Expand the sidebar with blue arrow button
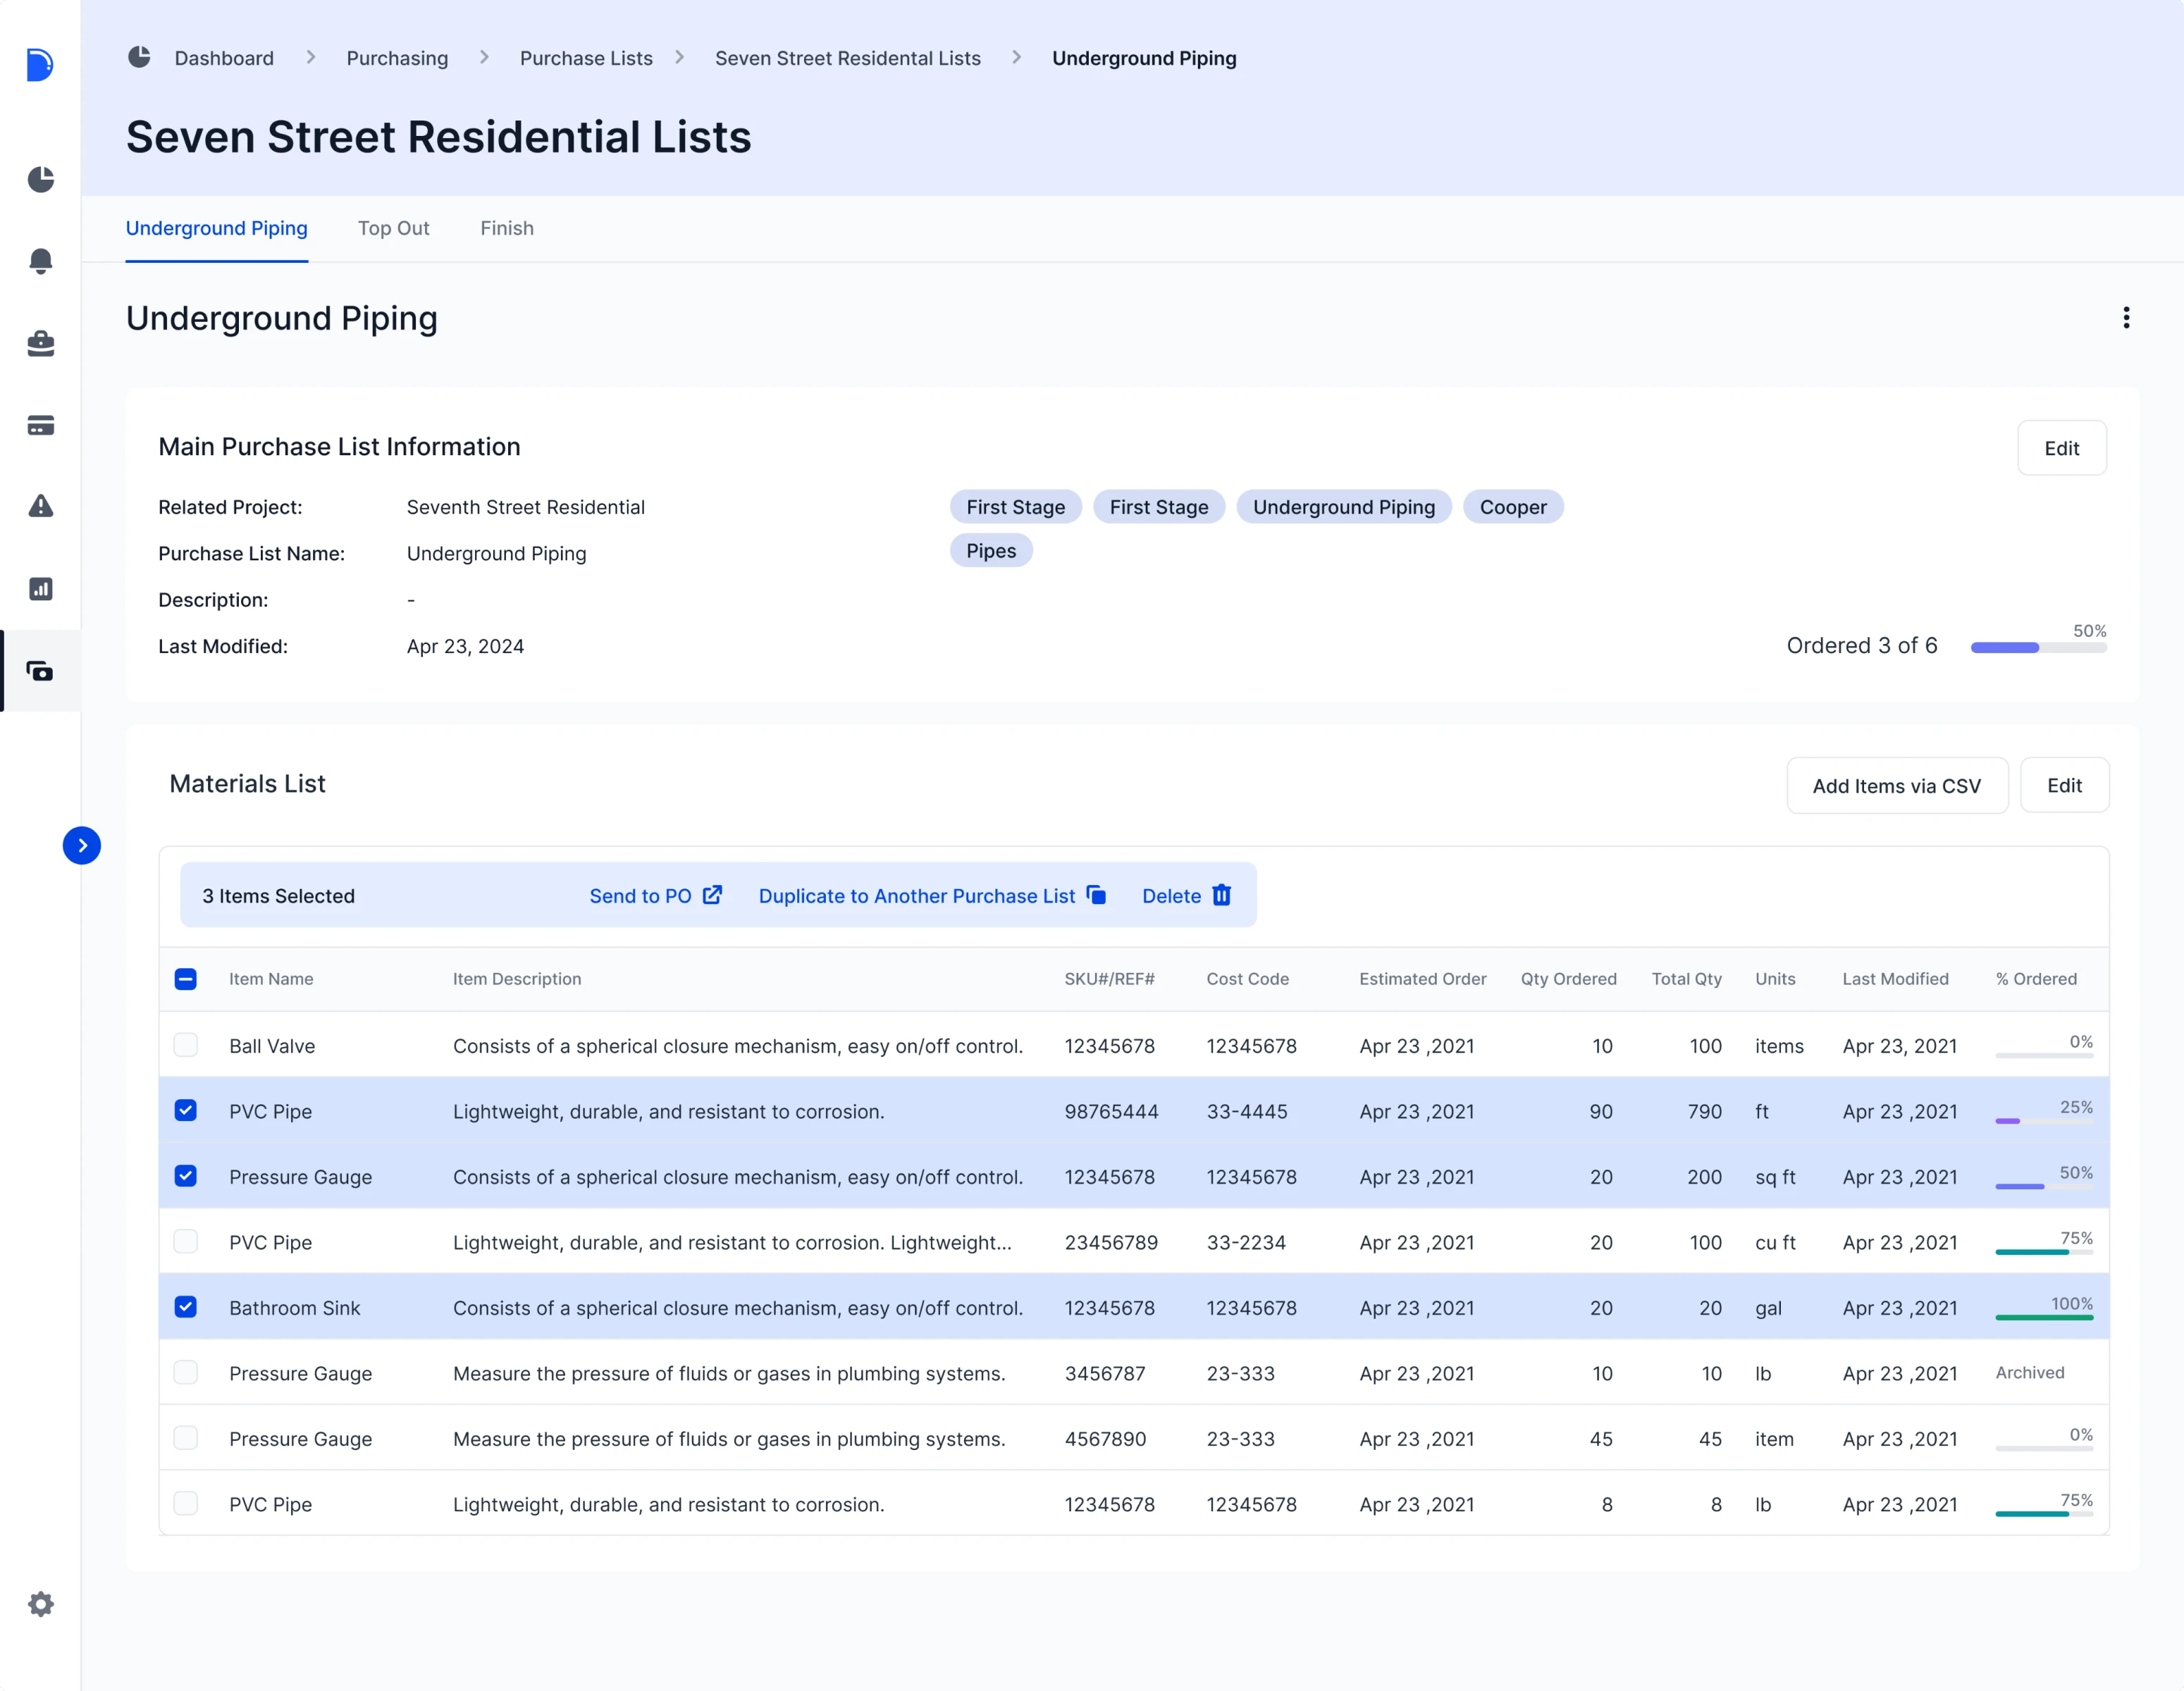Viewport: 2184px width, 1691px height. click(x=81, y=845)
